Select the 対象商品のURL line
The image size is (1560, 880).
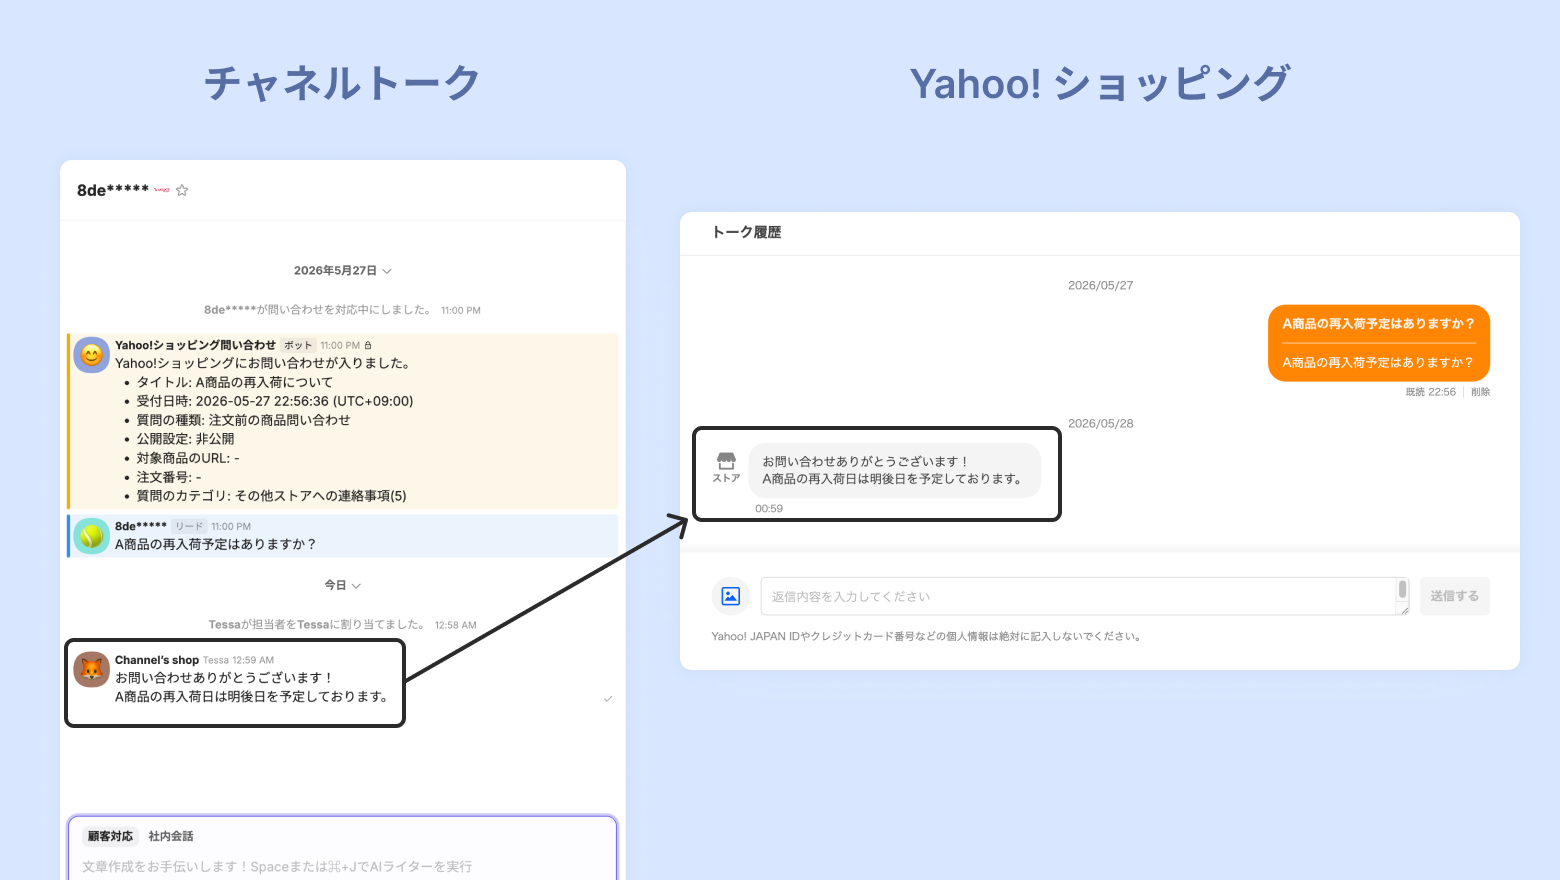pos(188,458)
